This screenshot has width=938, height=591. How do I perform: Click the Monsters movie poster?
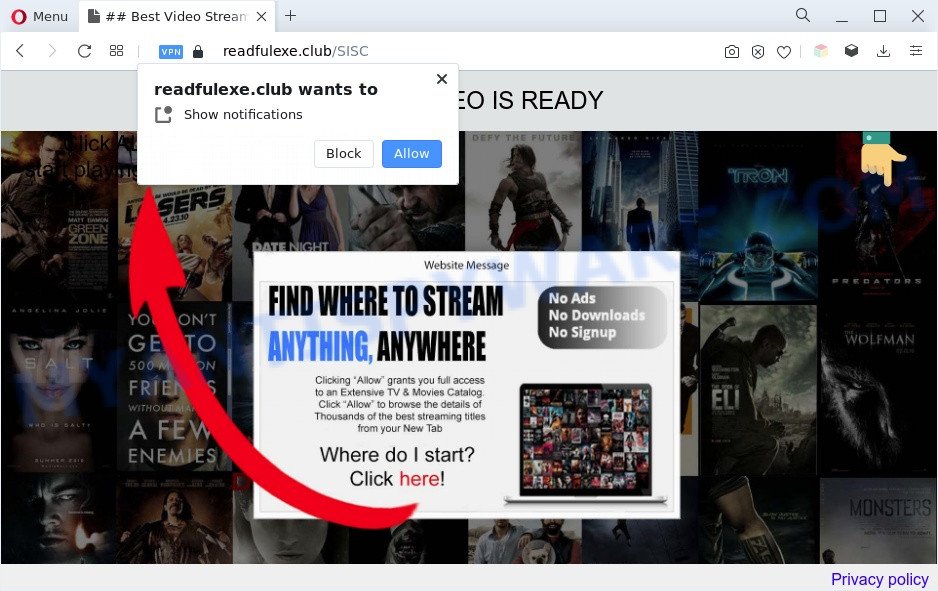(878, 520)
